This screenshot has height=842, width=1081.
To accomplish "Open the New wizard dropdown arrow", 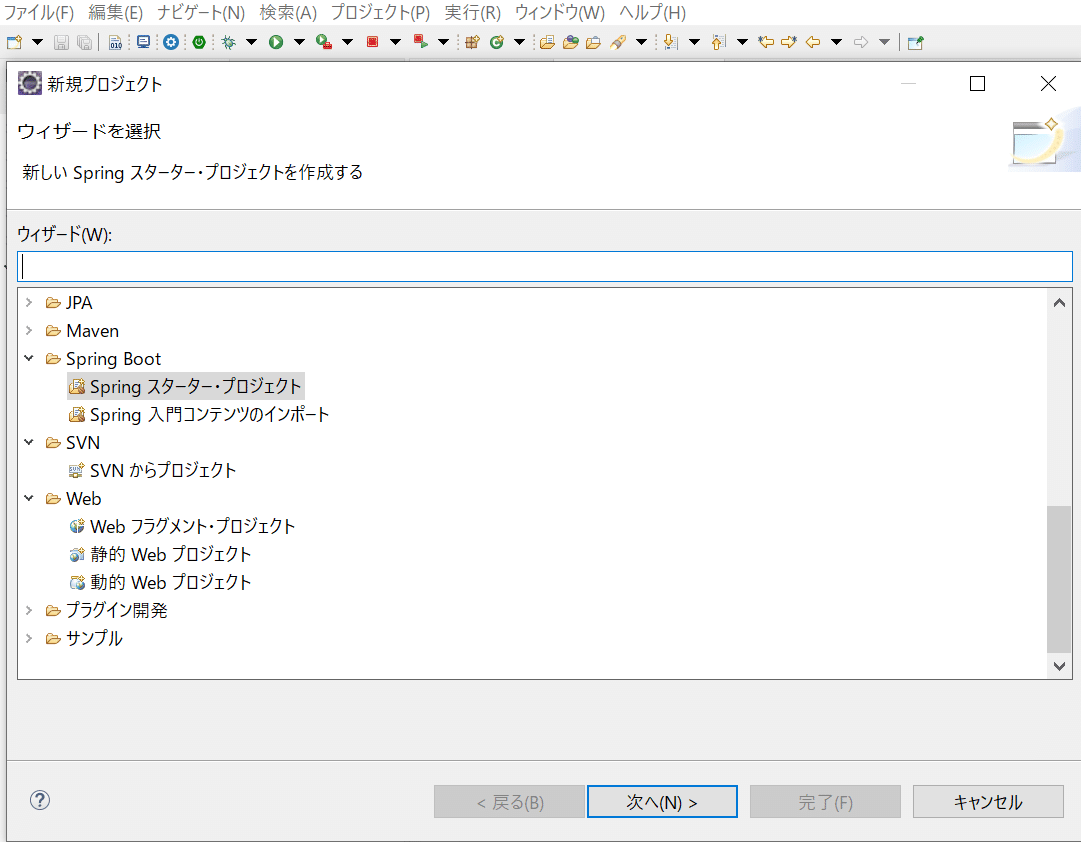I will [37, 42].
